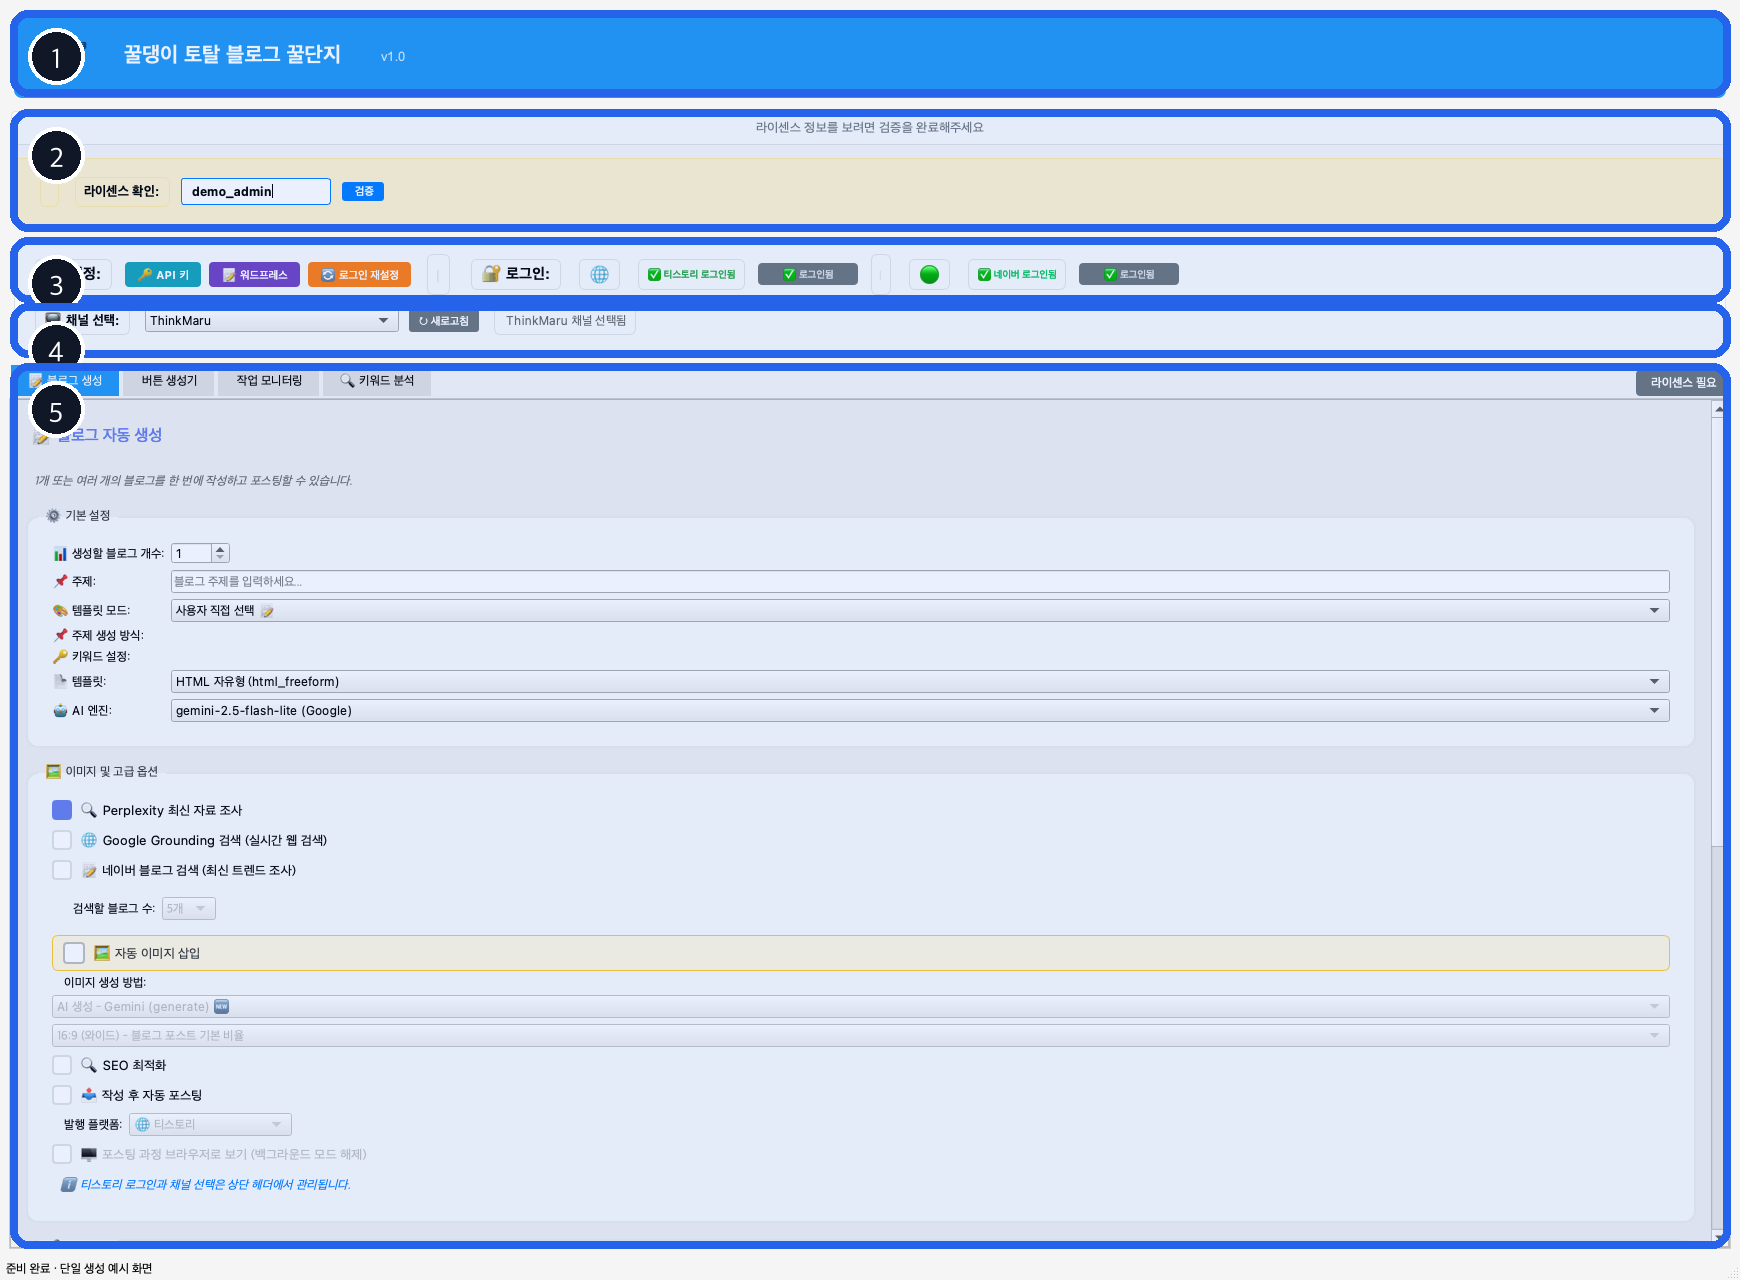The height and width of the screenshot is (1280, 1740).
Task: Click the lock icon beside 로그인 label
Action: click(491, 274)
